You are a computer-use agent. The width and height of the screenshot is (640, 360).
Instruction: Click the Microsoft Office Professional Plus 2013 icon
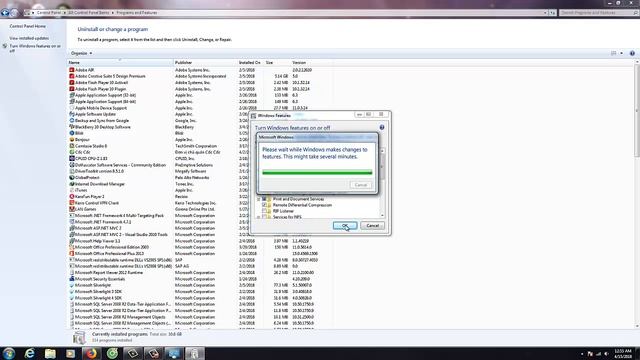(x=71, y=253)
